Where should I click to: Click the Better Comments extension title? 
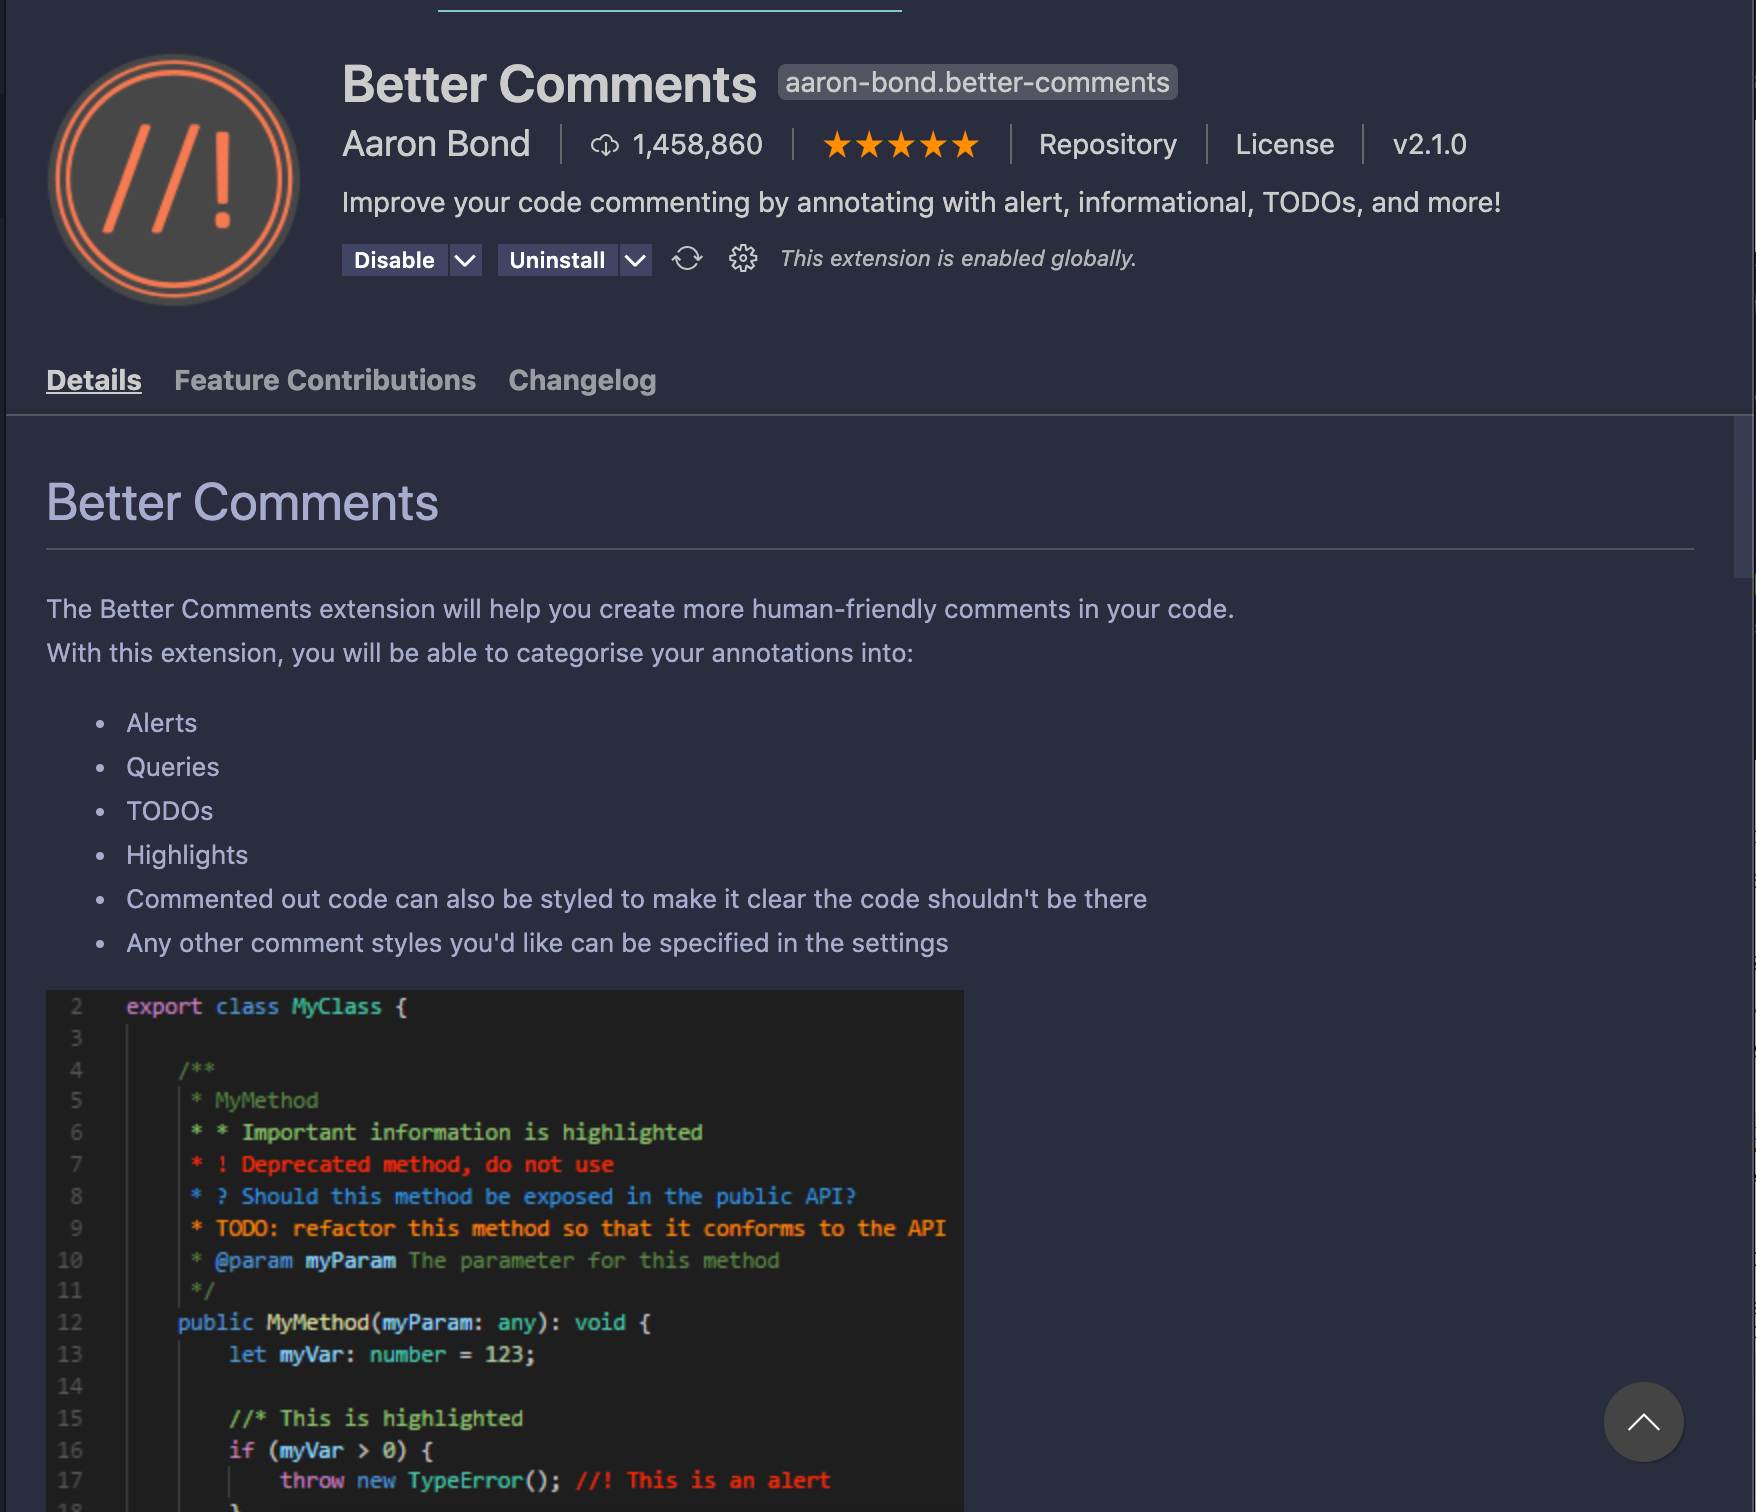pyautogui.click(x=549, y=84)
